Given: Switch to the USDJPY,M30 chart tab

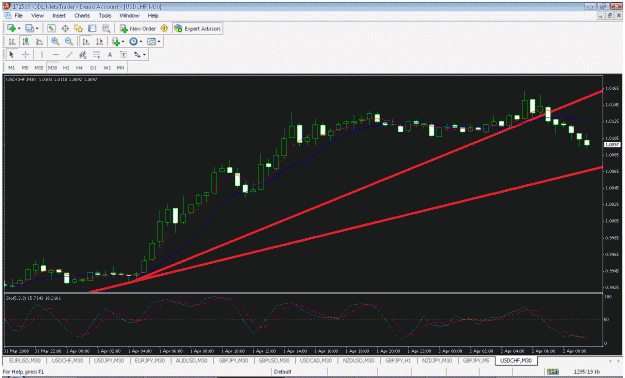Looking at the screenshot, I should coord(109,361).
